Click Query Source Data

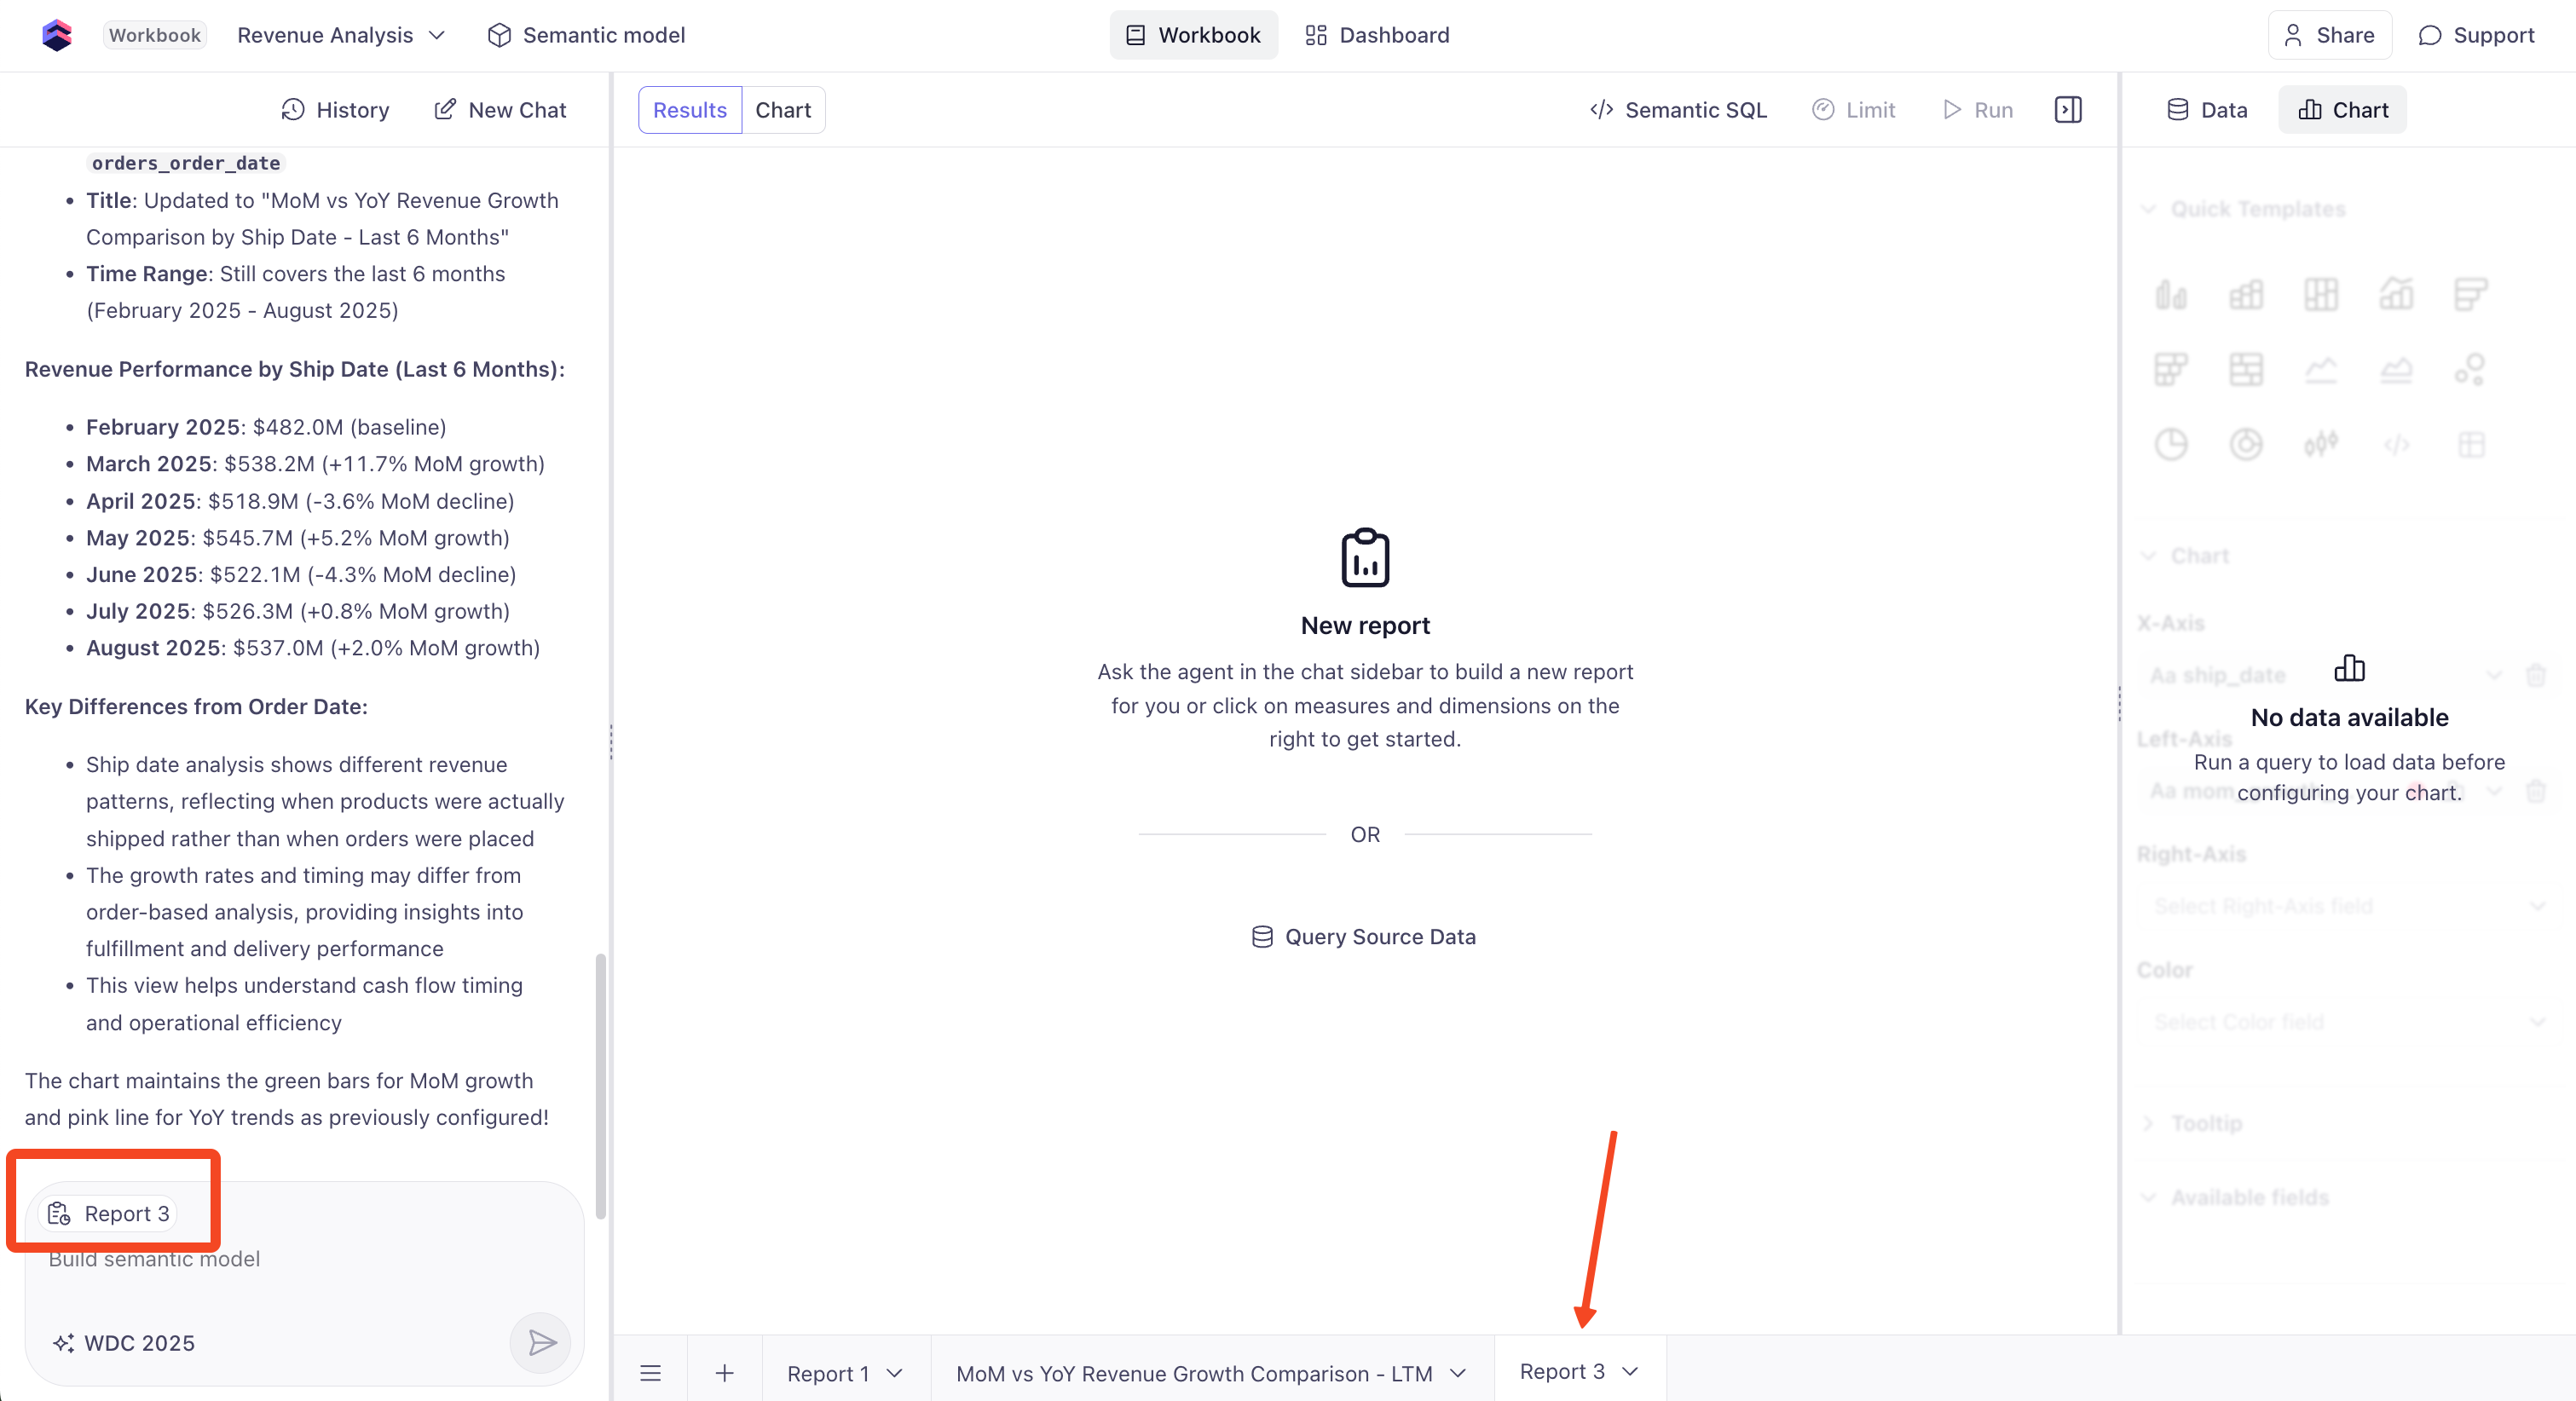[1364, 937]
